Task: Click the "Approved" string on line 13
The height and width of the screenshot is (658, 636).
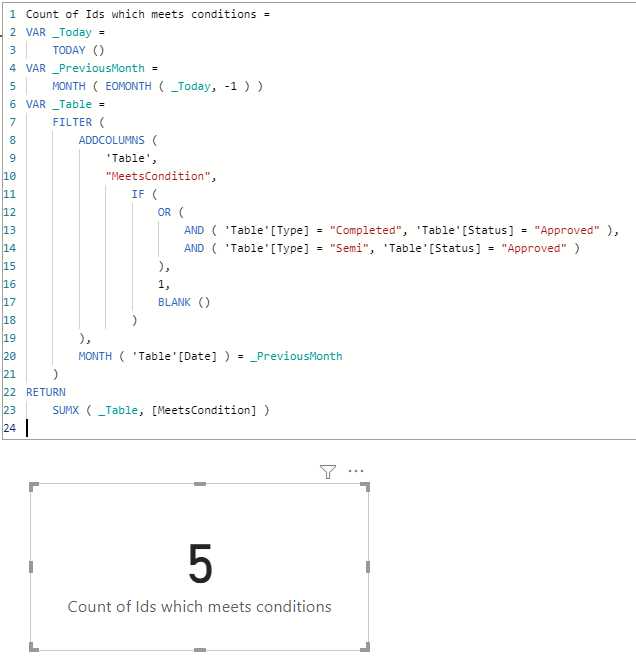Action: click(x=567, y=230)
